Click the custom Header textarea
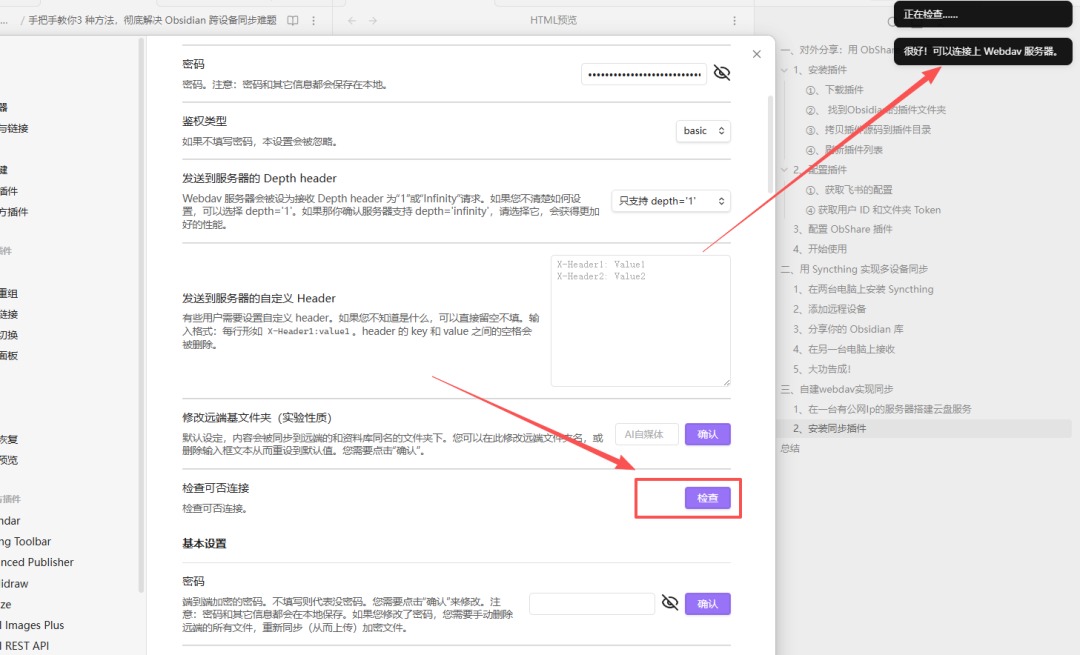1080x655 pixels. (x=641, y=321)
